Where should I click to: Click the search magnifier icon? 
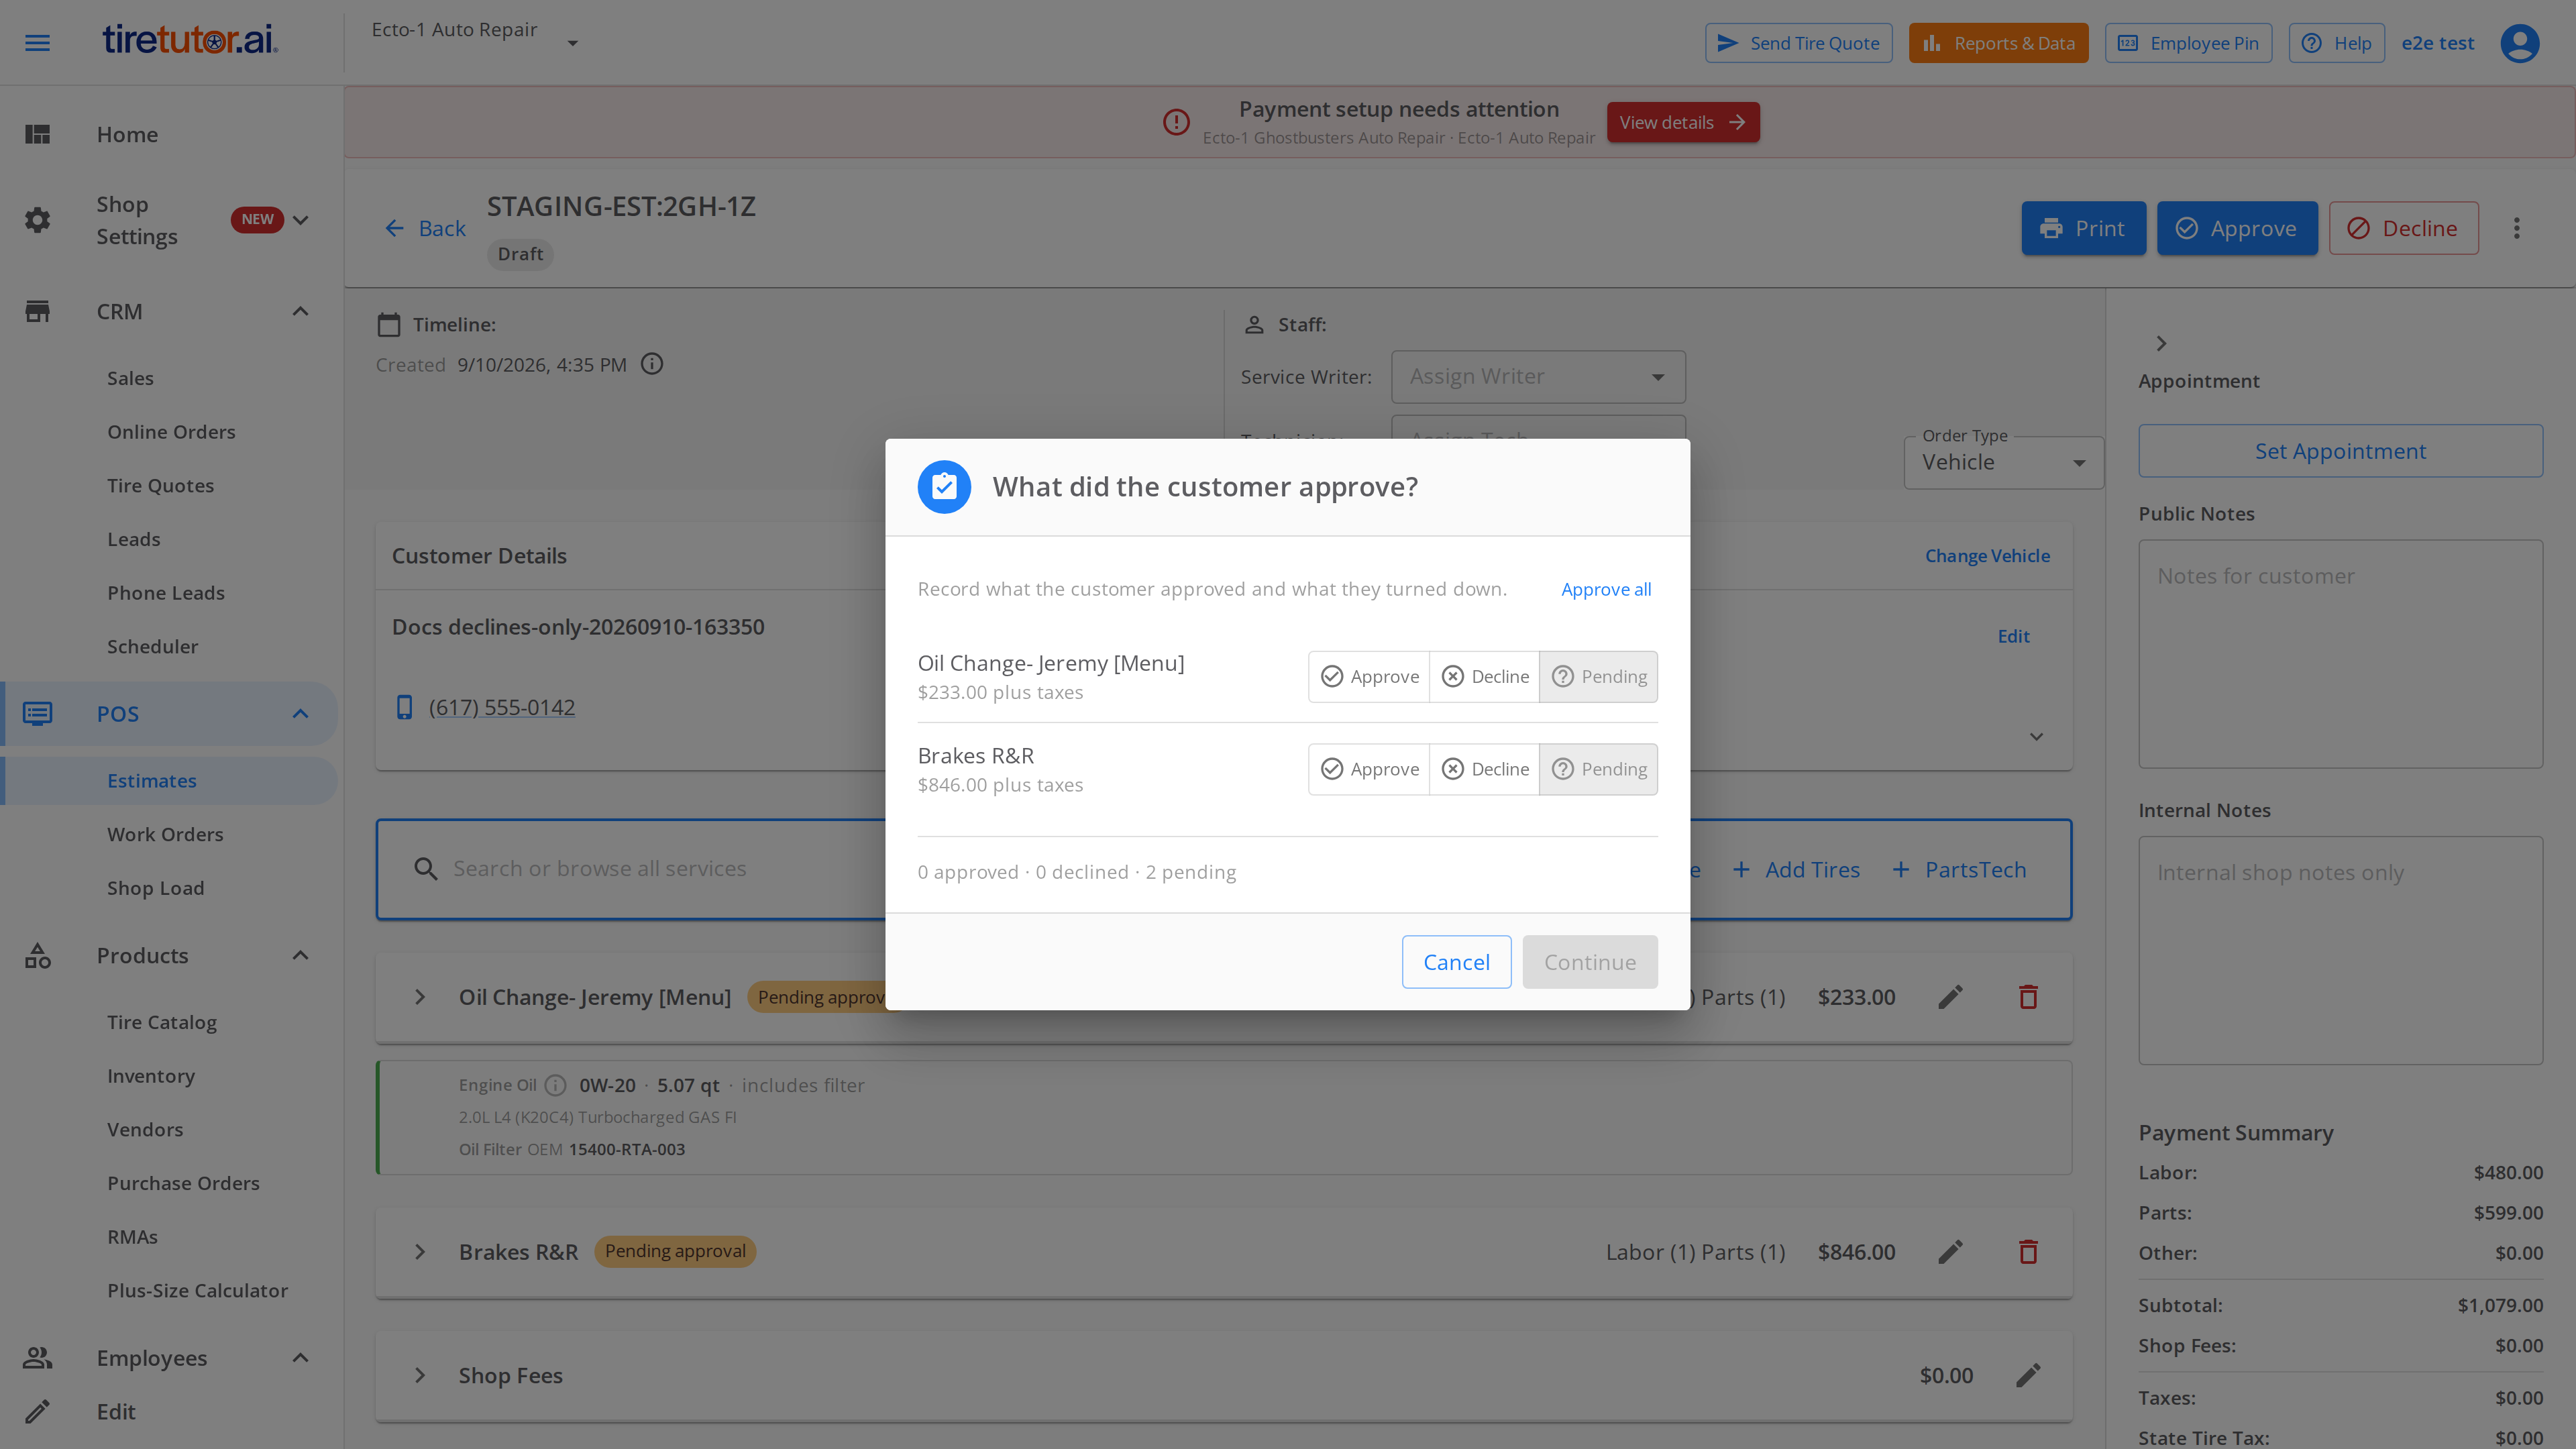(425, 869)
